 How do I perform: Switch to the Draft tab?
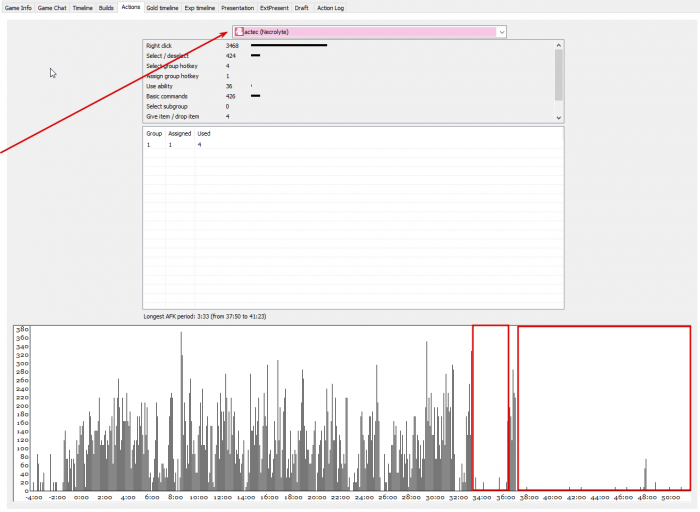coord(302,8)
